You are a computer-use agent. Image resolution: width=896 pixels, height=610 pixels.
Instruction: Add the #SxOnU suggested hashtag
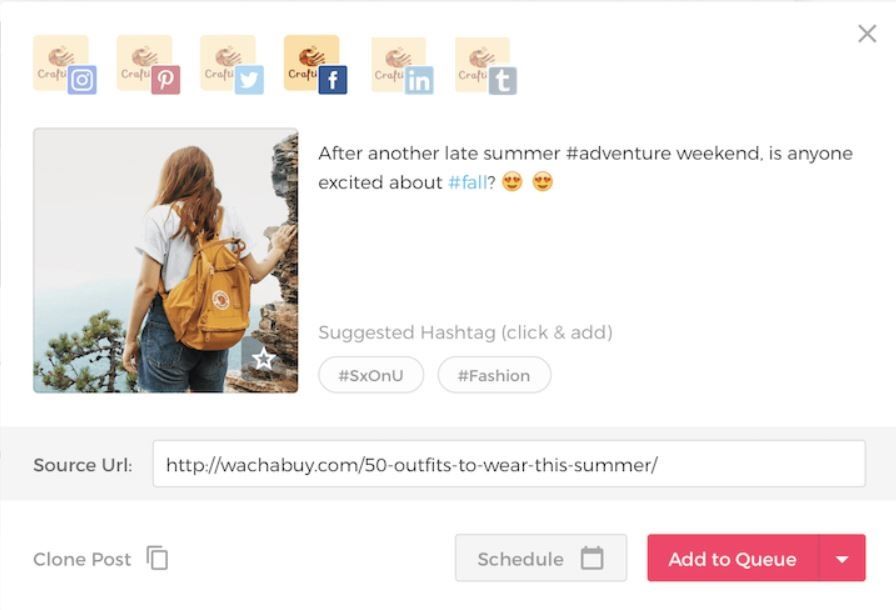click(x=371, y=375)
